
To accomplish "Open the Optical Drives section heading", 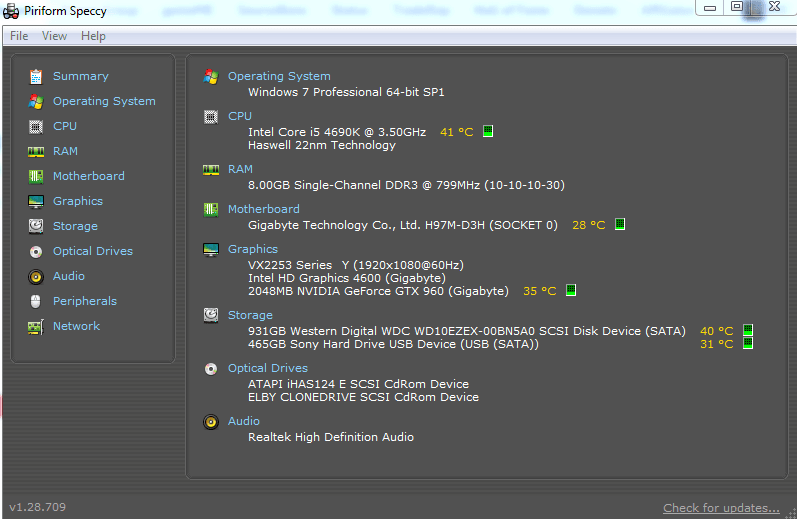I will 267,368.
